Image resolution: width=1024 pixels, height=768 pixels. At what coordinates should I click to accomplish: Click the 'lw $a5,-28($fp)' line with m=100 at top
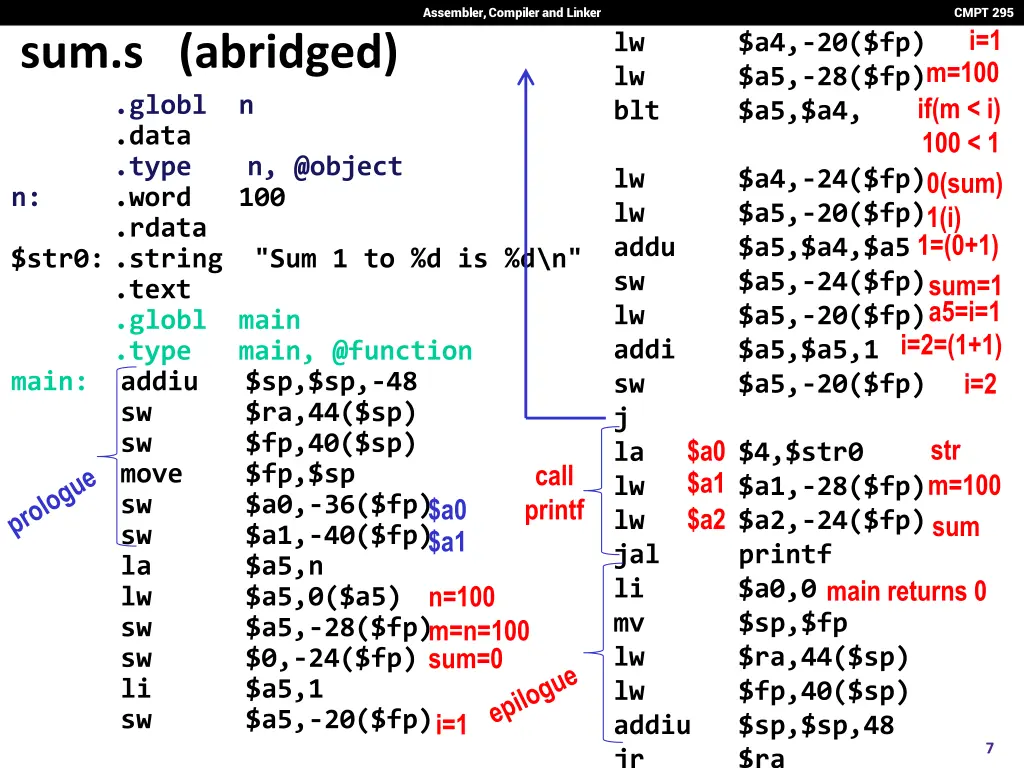769,76
